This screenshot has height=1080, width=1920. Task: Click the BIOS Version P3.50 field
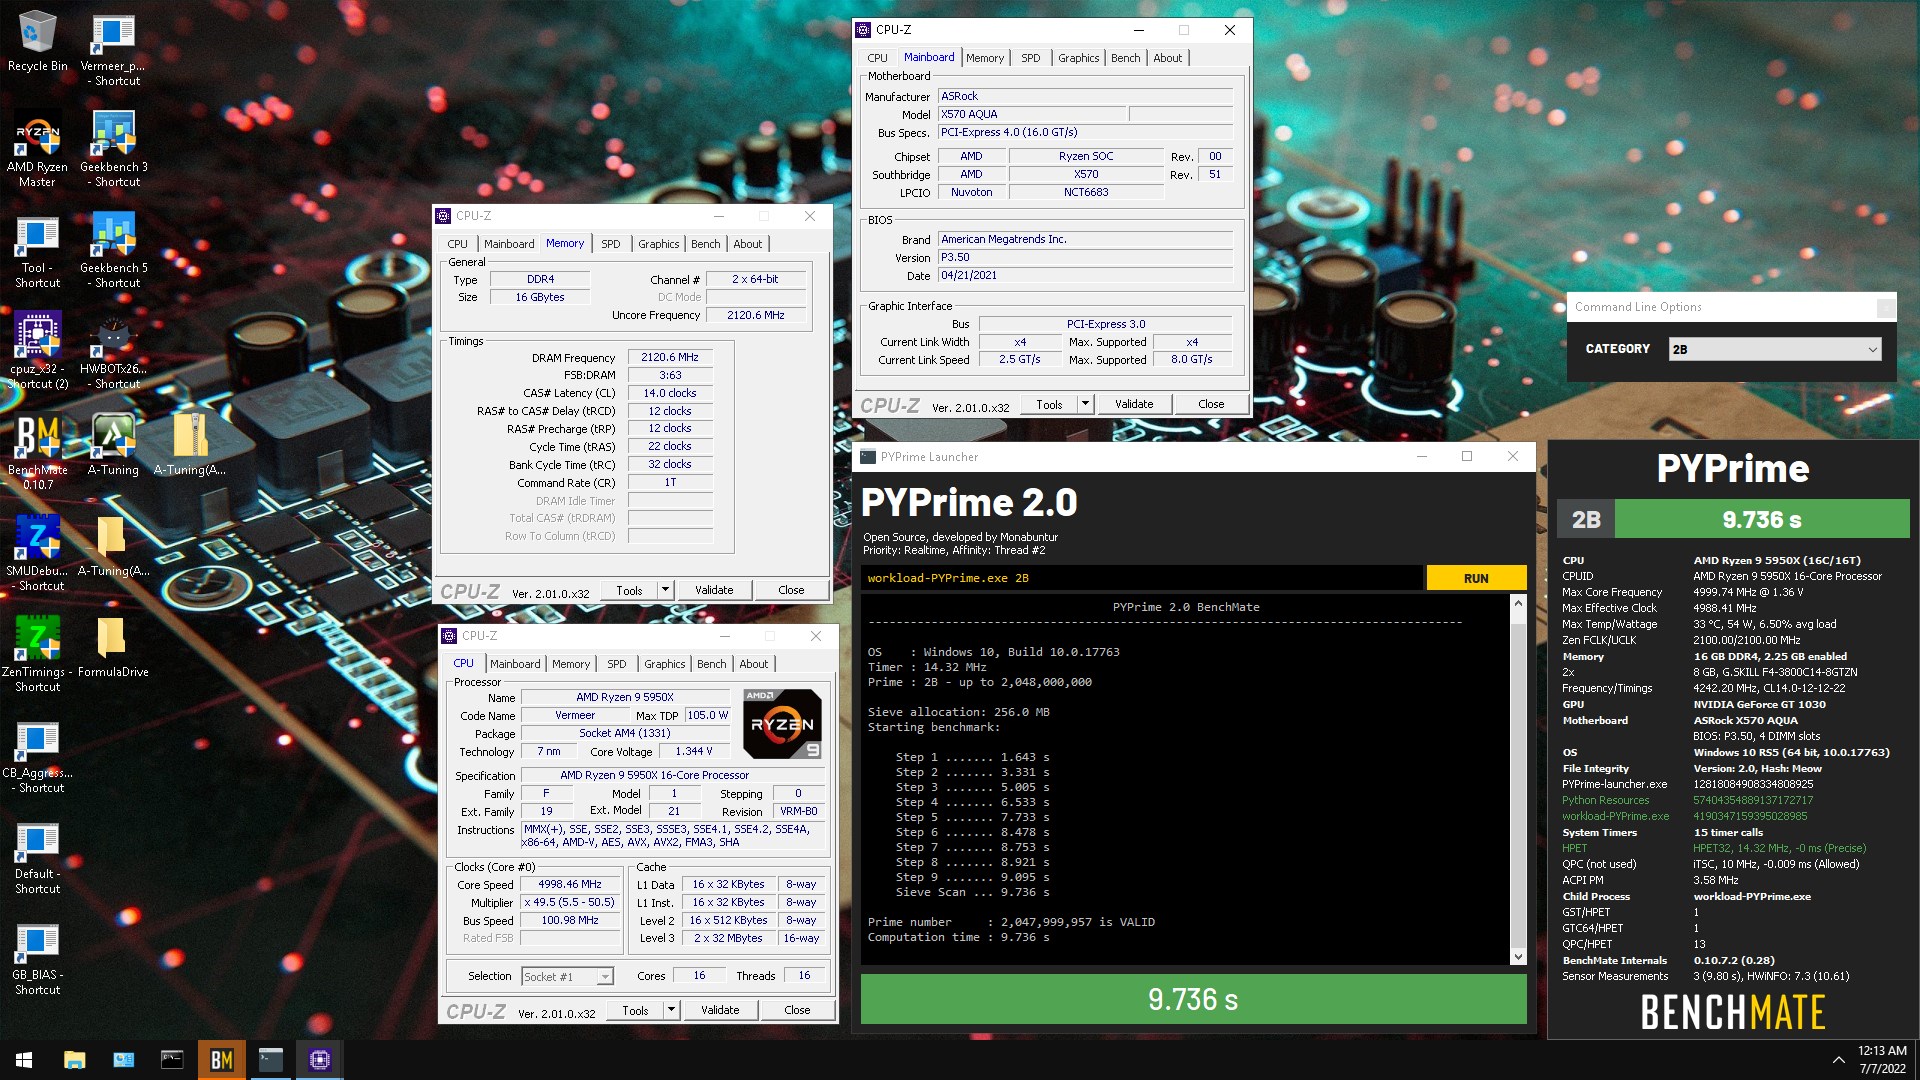tap(1085, 257)
